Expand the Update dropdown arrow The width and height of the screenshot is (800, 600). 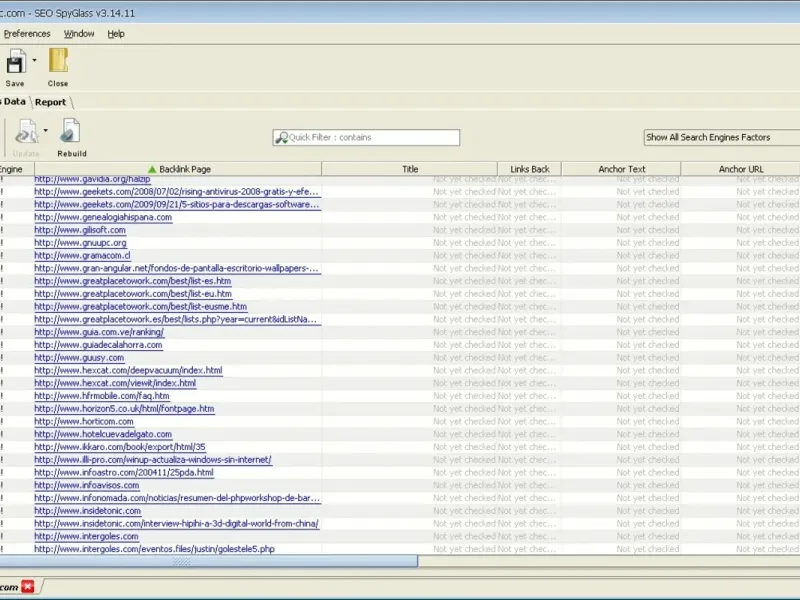point(45,131)
